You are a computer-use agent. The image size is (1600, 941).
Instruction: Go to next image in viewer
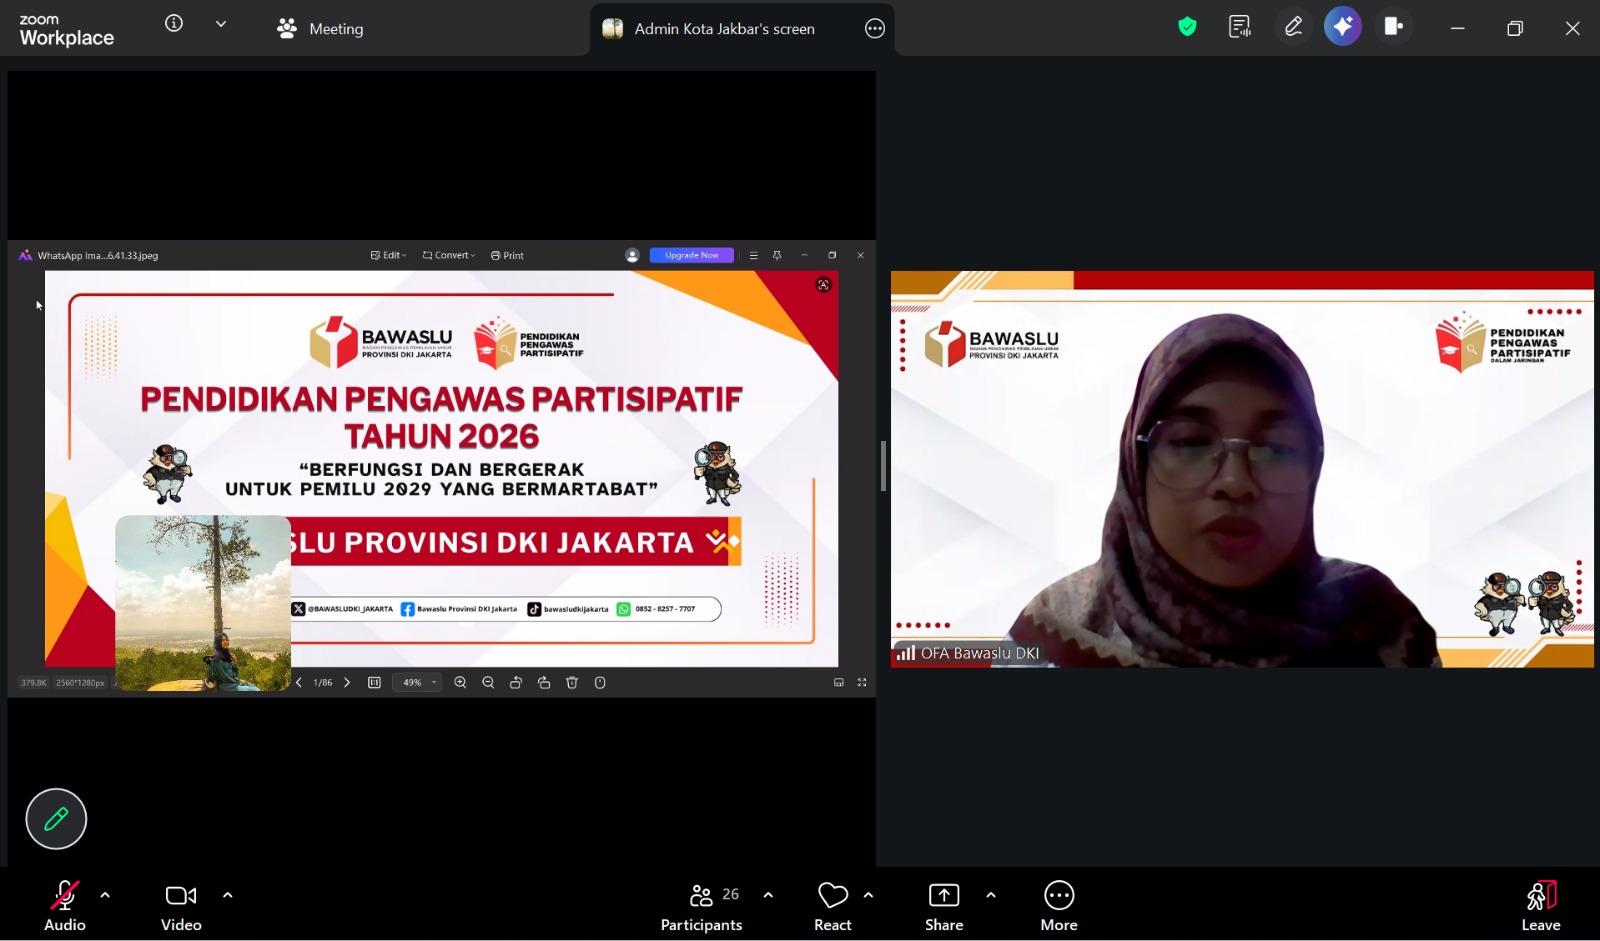[x=347, y=683]
